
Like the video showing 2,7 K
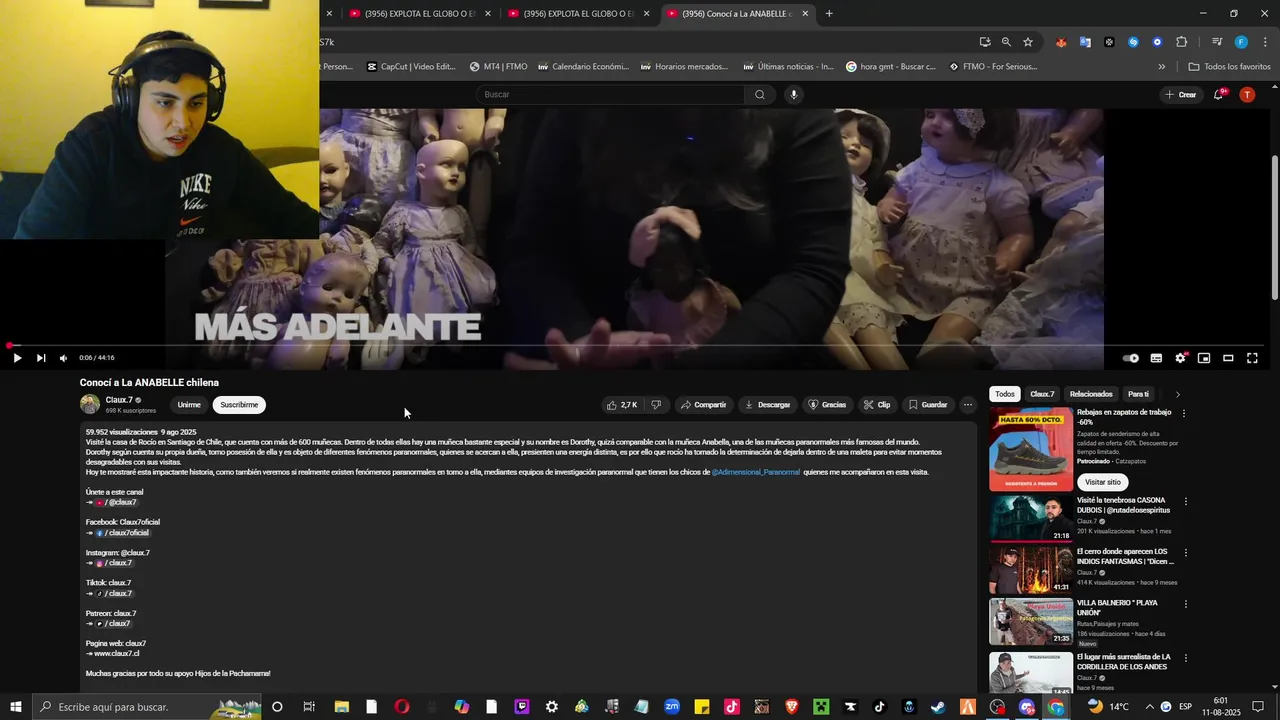(x=621, y=405)
